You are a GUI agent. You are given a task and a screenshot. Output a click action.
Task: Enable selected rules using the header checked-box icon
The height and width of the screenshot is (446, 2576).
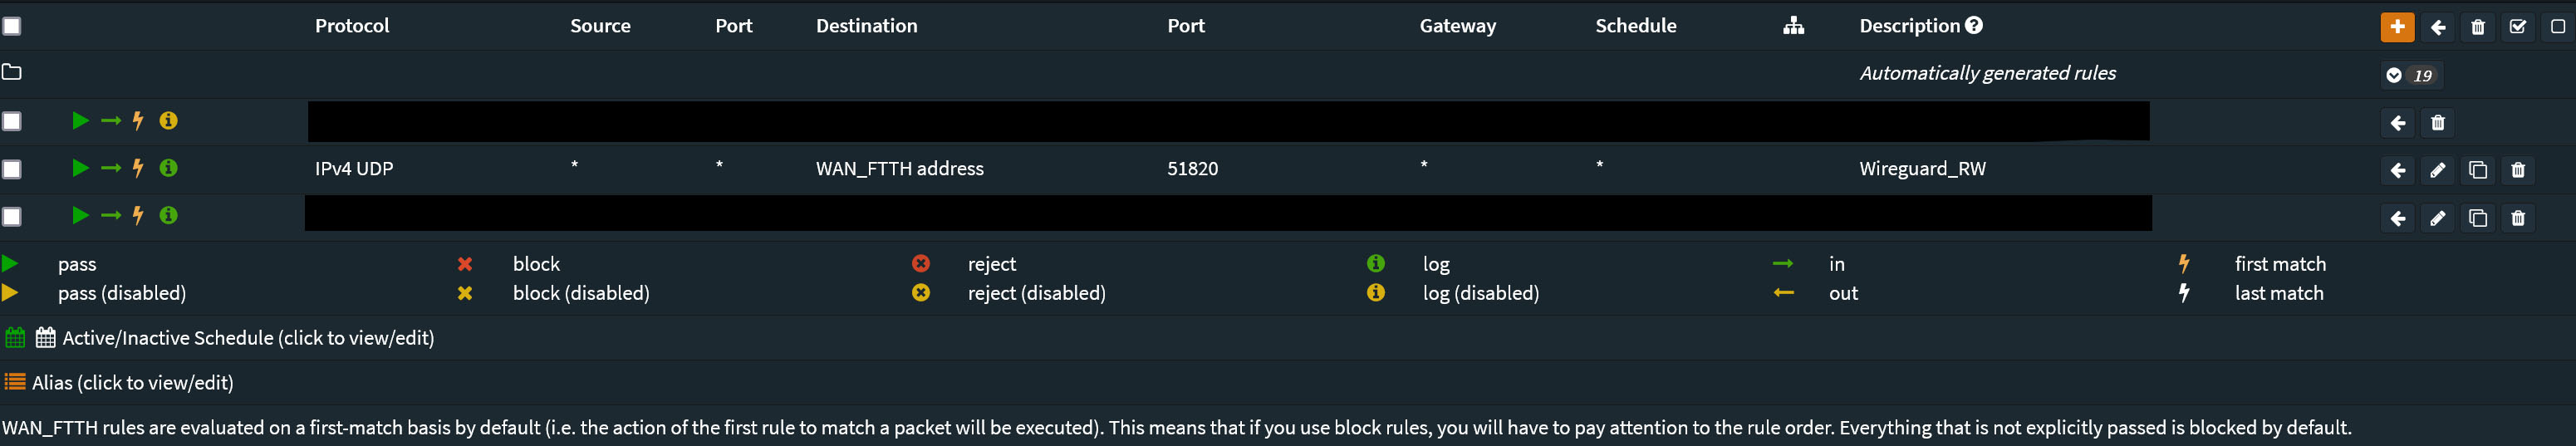point(2517,27)
